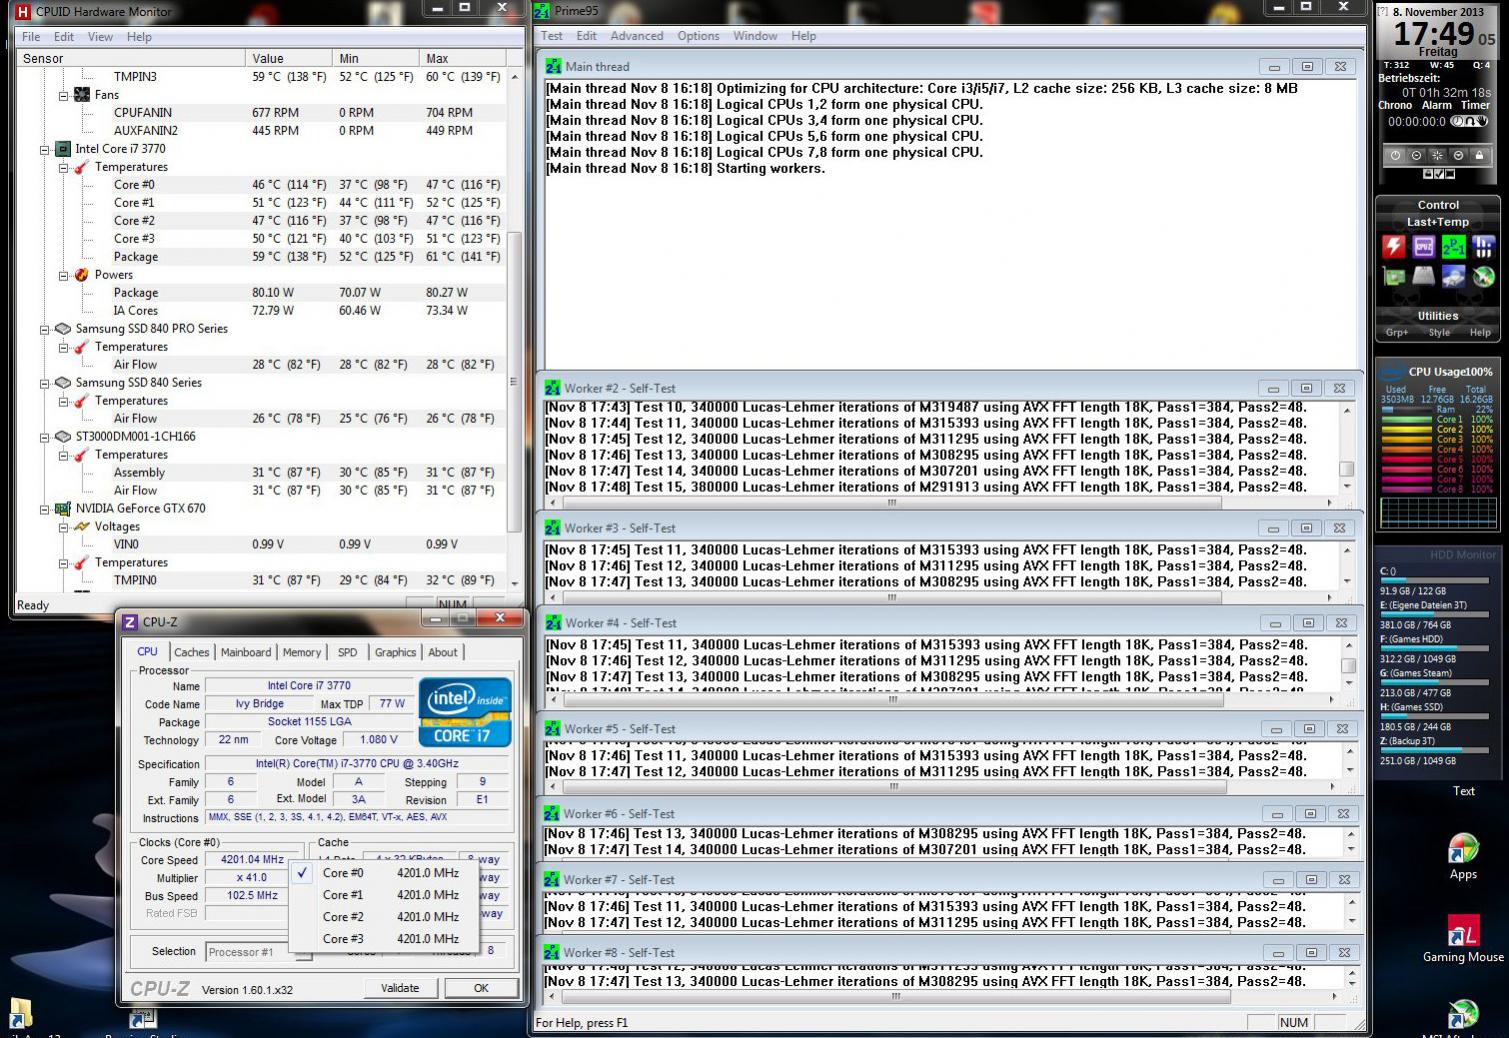This screenshot has height=1038, width=1509.
Task: Collapse the Samsung SSD 840 Series node
Action: click(x=44, y=383)
